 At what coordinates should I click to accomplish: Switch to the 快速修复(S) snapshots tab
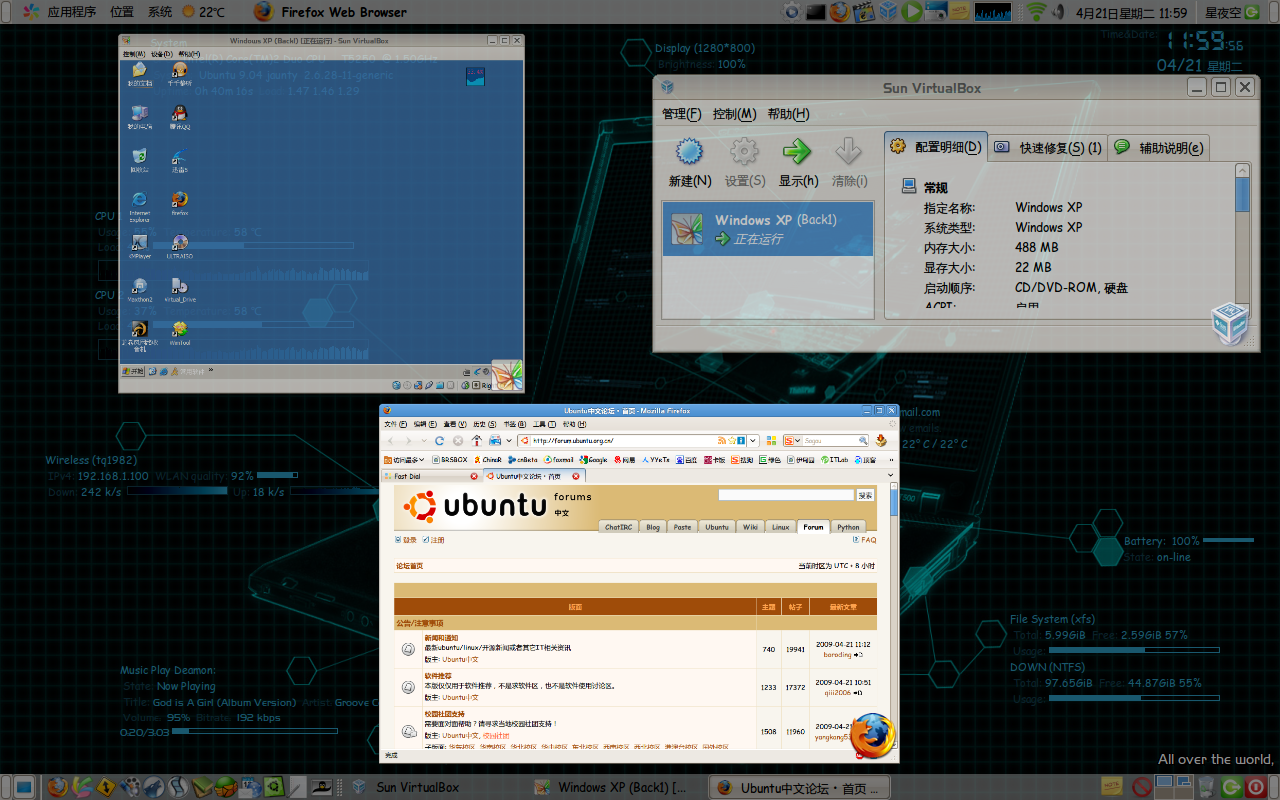pyautogui.click(x=1048, y=148)
